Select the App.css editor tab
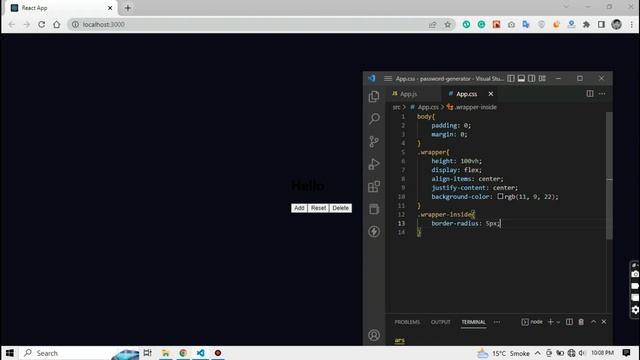This screenshot has width=640, height=360. tap(467, 94)
